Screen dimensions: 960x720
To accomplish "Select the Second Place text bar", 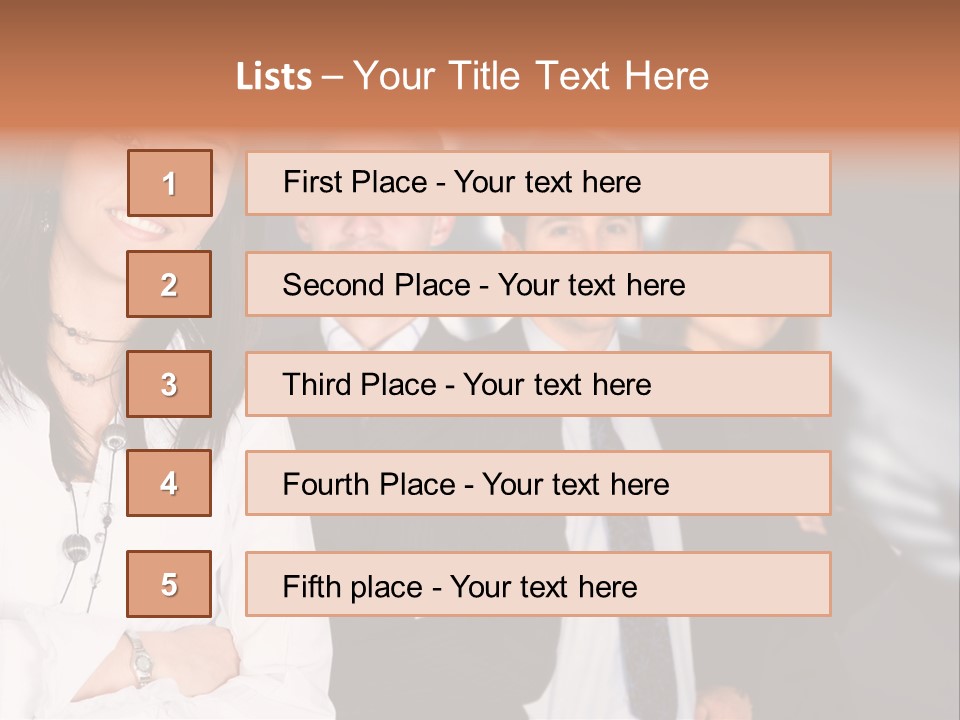I will point(538,284).
